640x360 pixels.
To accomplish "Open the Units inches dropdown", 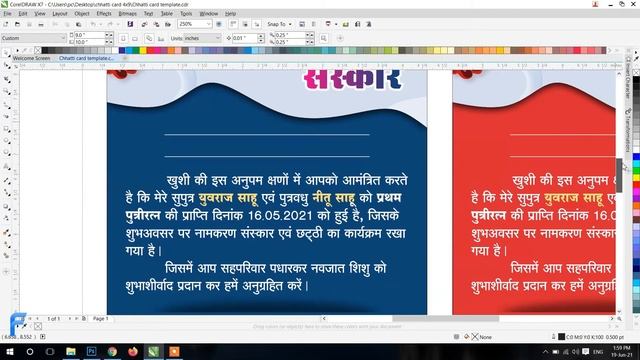I will point(218,38).
